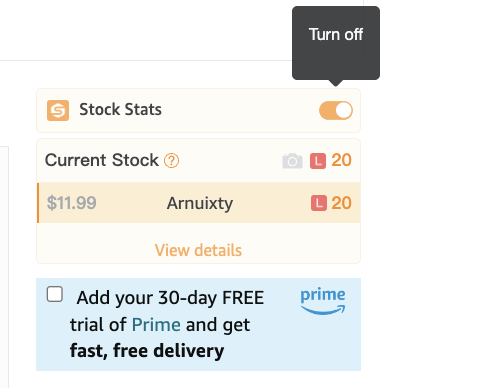Check the 30-day Prime trial checkbox
Screen dimensions: 478x388
coord(55,294)
